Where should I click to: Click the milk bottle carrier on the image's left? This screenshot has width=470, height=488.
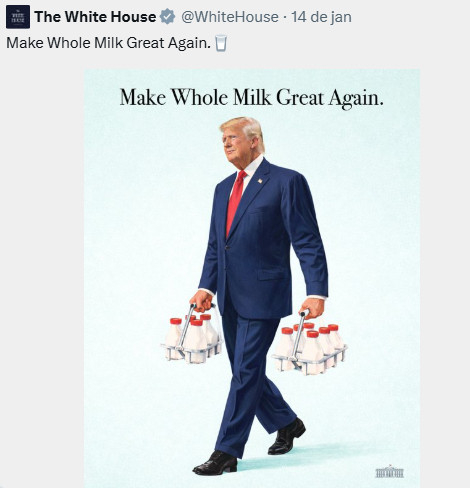point(192,337)
